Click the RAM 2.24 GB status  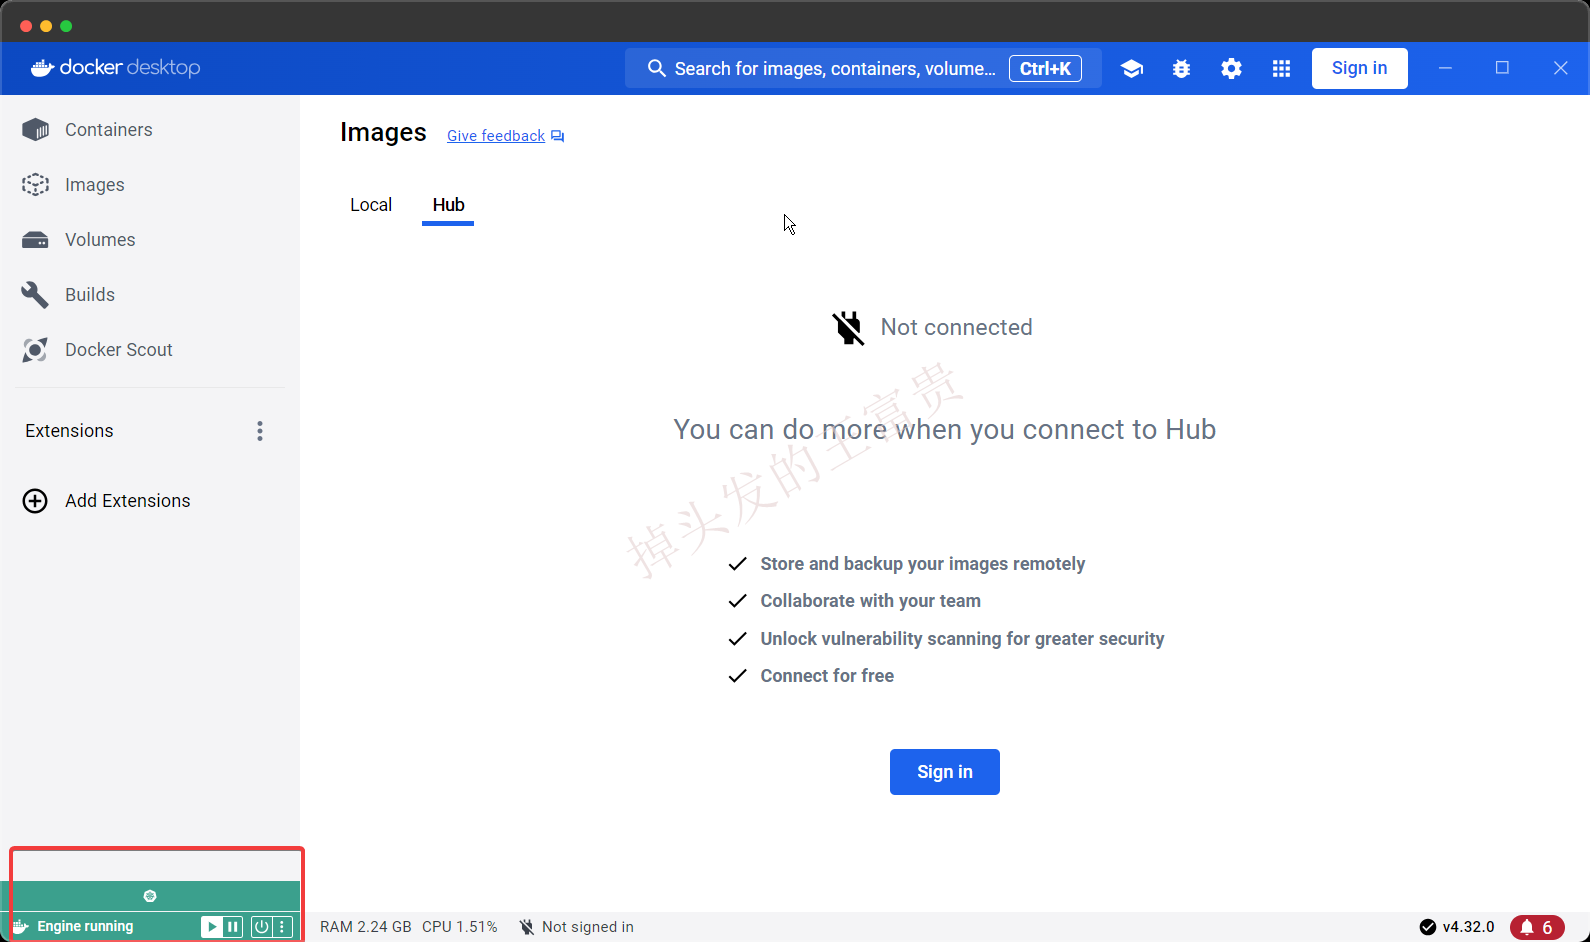pyautogui.click(x=366, y=927)
